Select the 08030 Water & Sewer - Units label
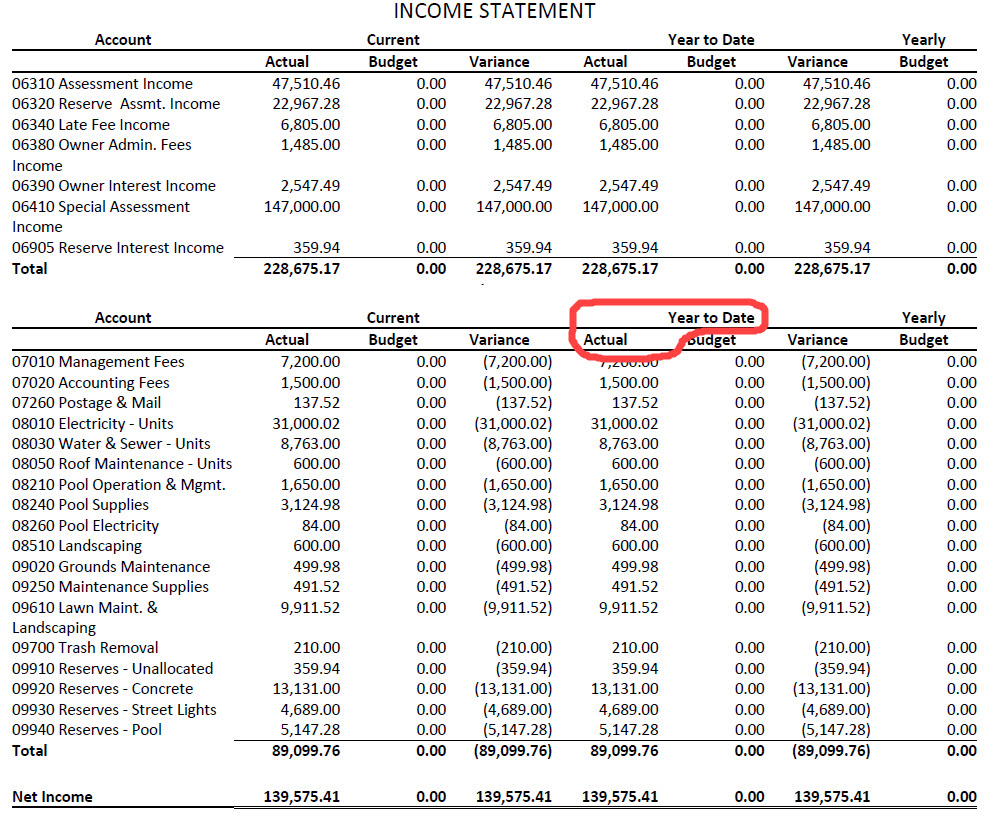 pos(111,444)
